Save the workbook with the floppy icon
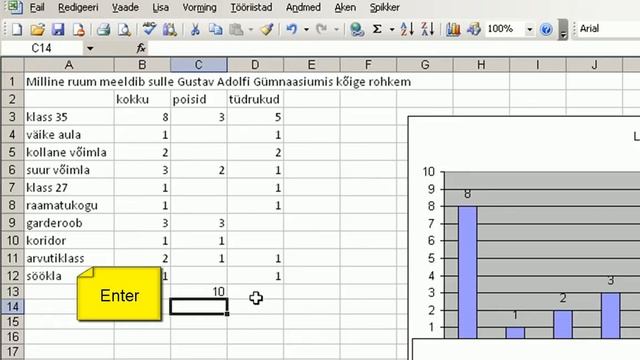The height and width of the screenshot is (360, 640). [58, 29]
